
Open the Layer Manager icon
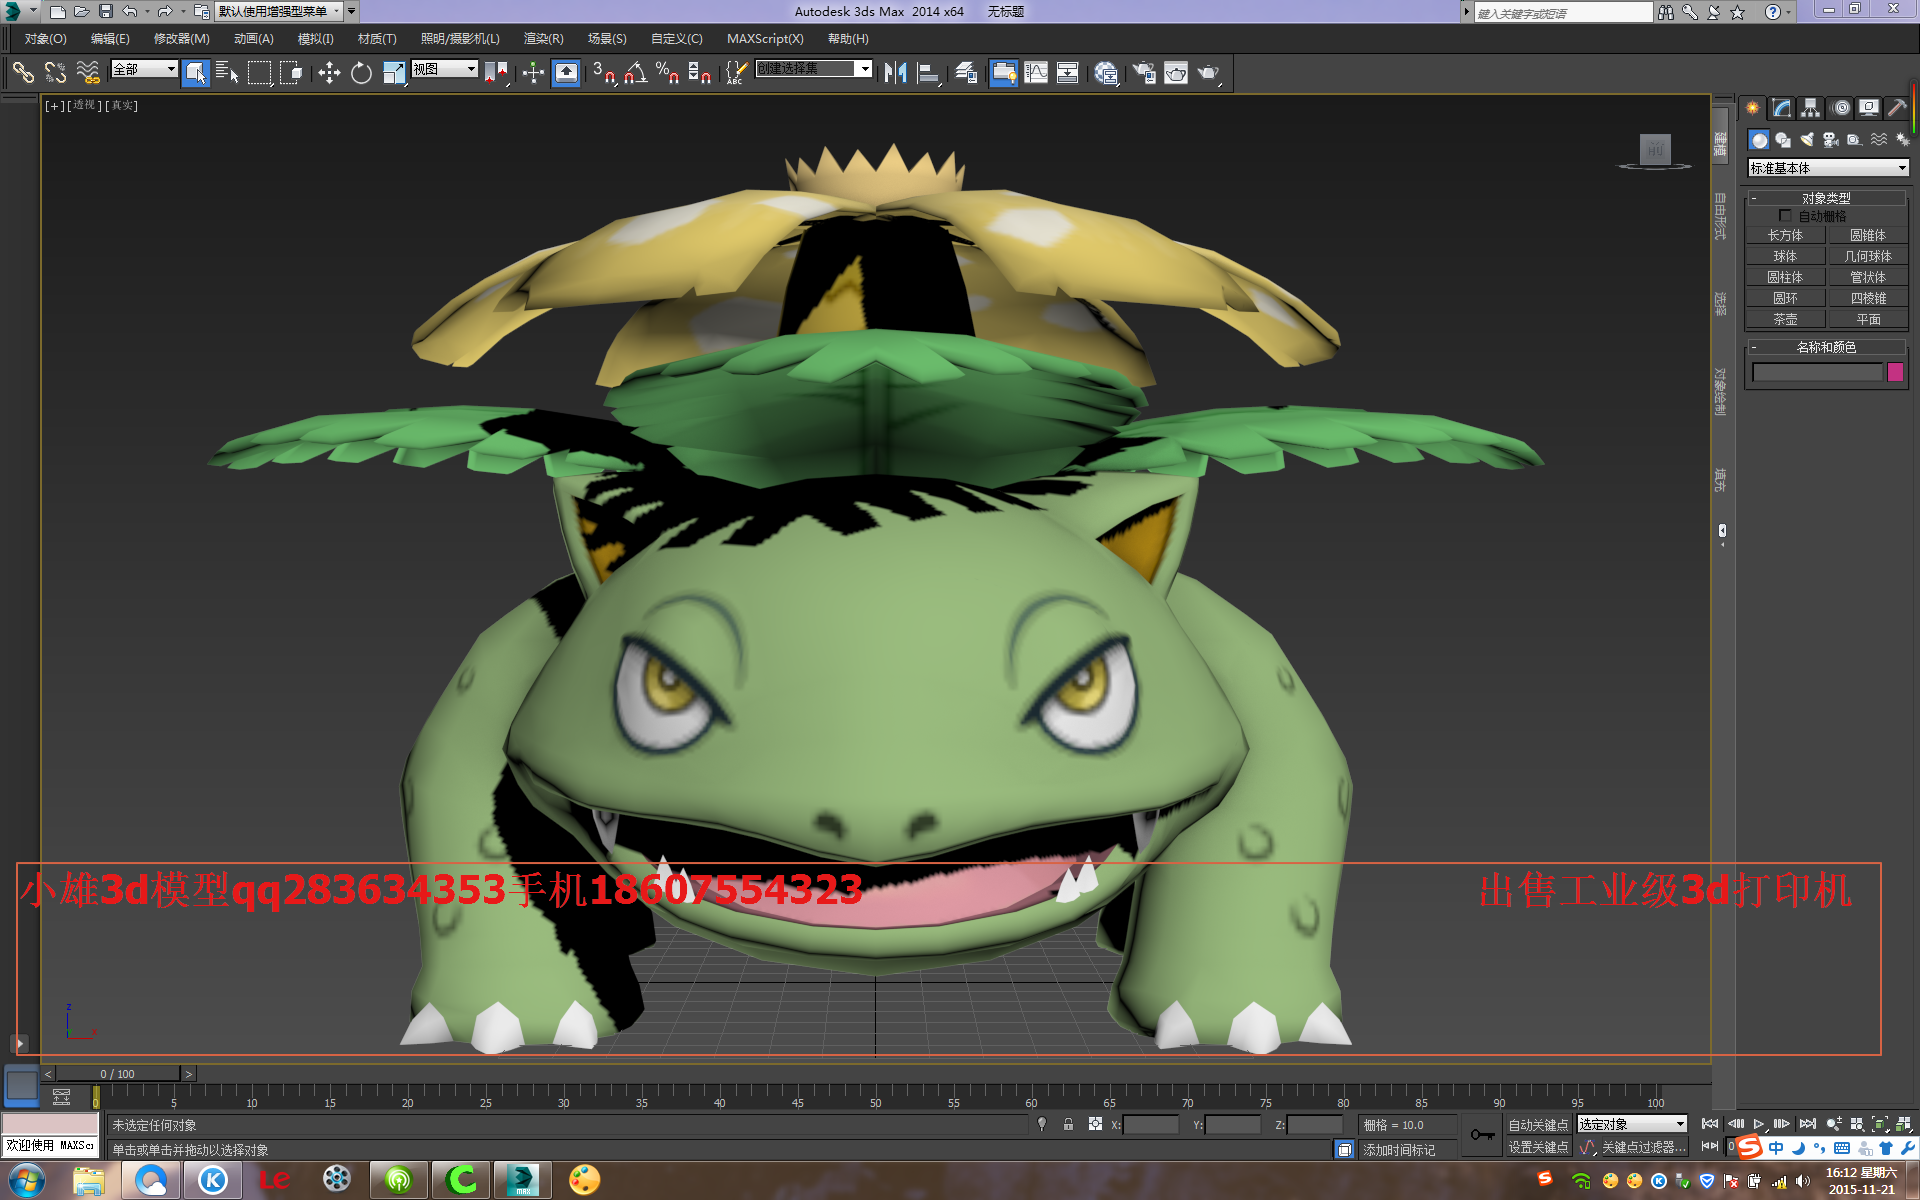click(966, 72)
